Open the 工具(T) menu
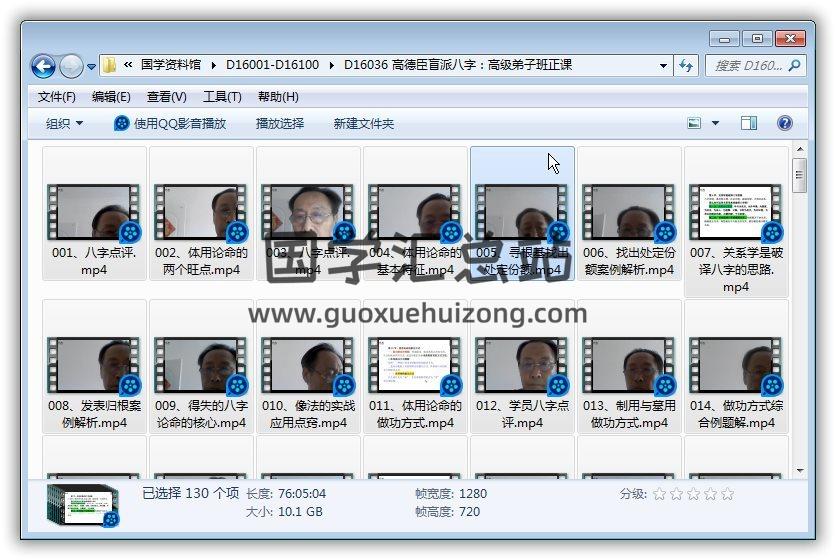 (222, 97)
